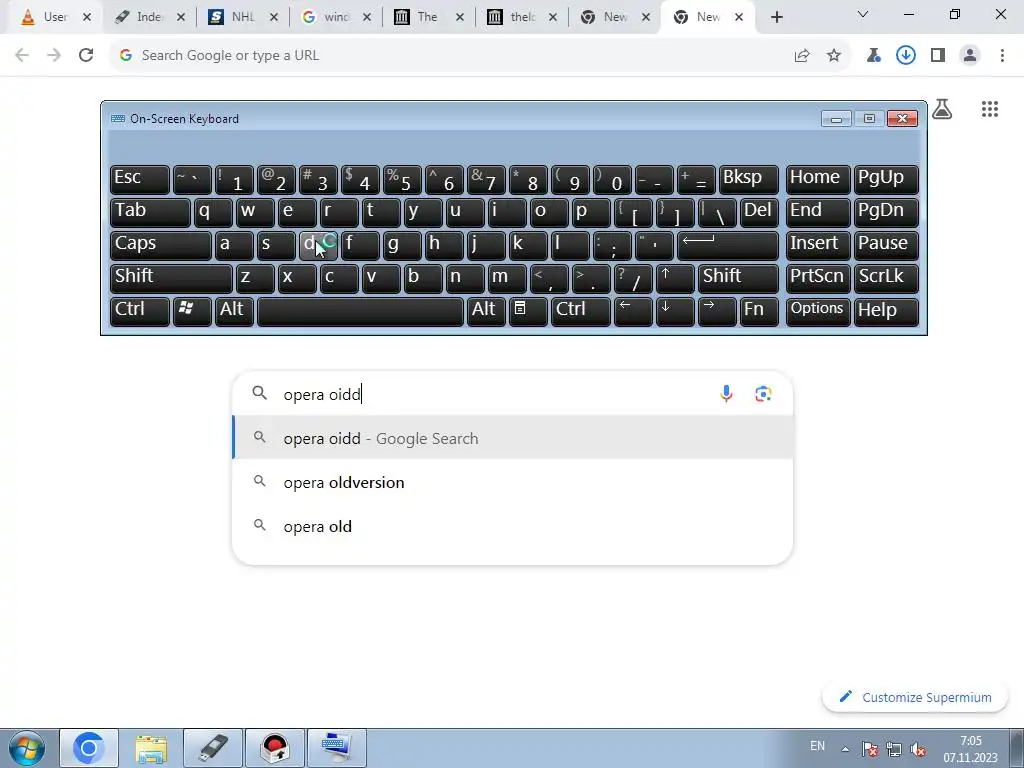Viewport: 1024px width, 768px height.
Task: Click the toolbar flask extension icon
Action: [873, 56]
